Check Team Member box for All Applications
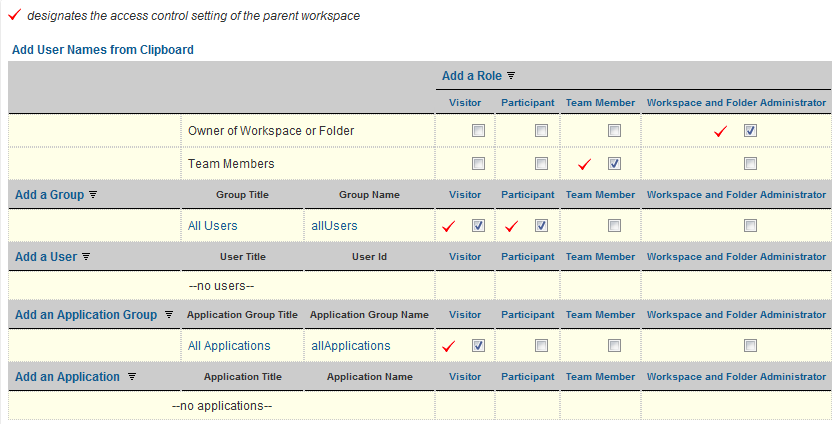833x424 pixels. (614, 346)
